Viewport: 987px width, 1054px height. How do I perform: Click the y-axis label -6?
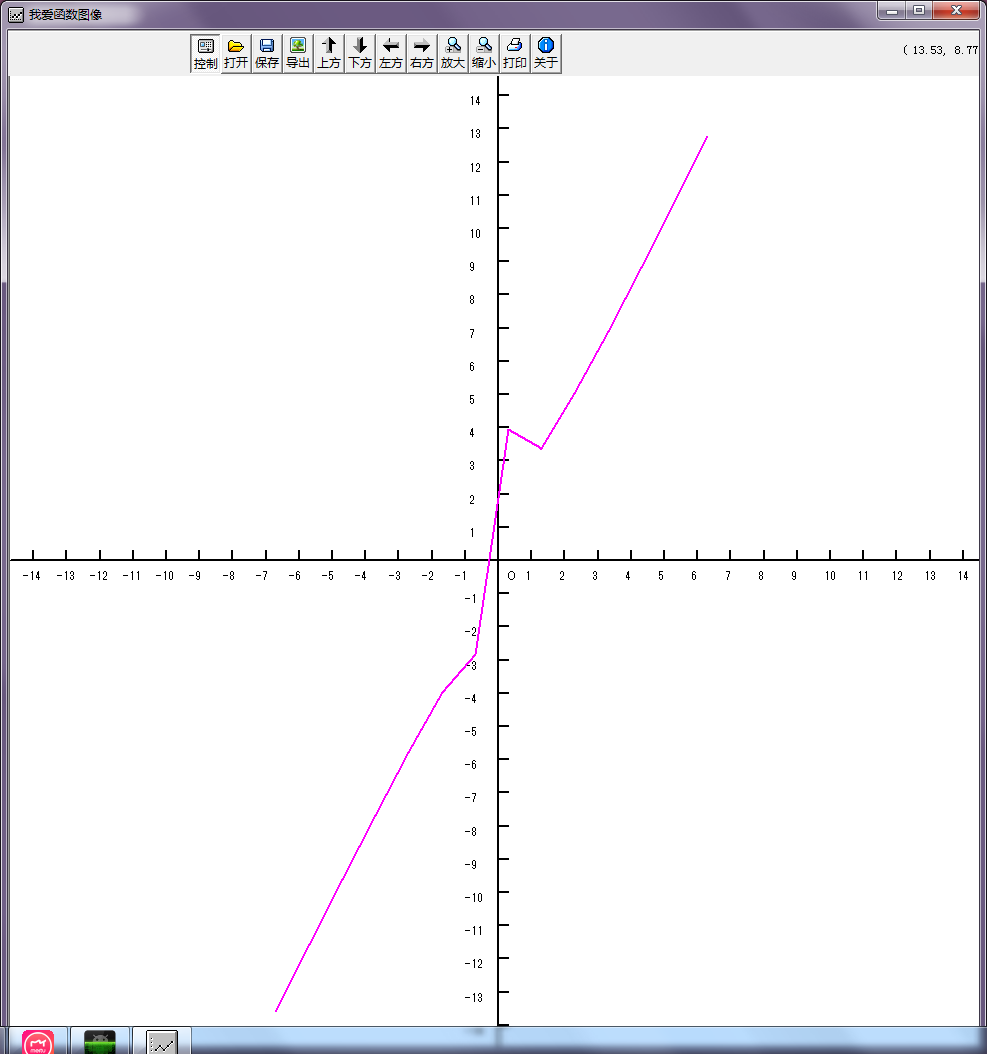tap(471, 765)
